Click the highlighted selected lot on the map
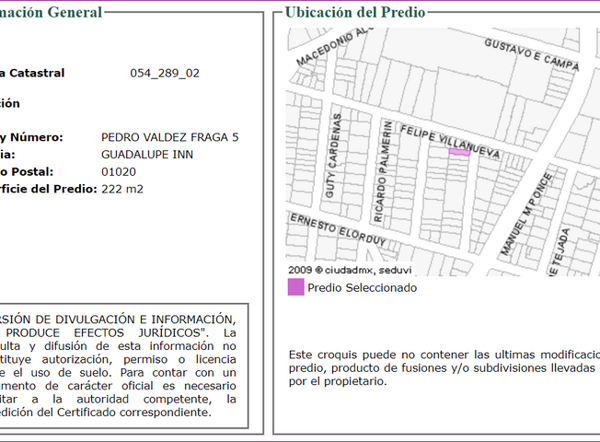The width and height of the screenshot is (600, 442). (459, 152)
